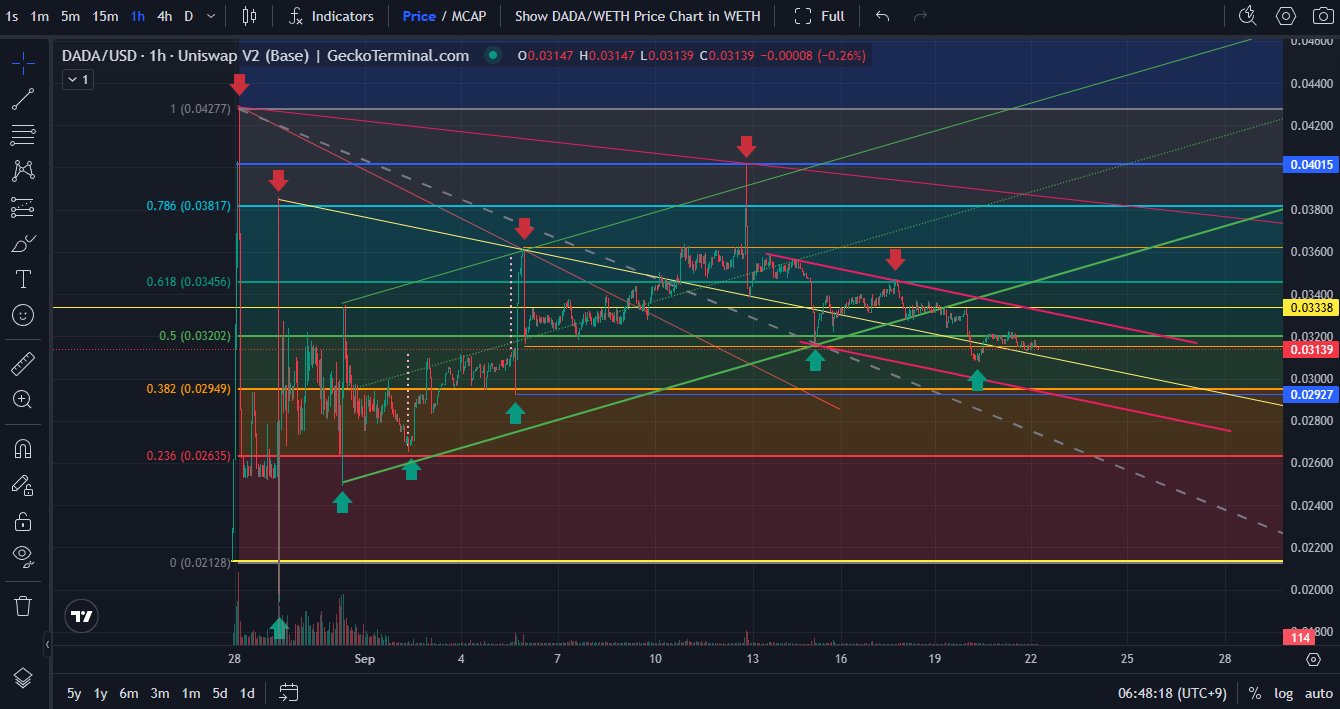The image size is (1340, 709).
Task: Select the Text annotation tool
Action: point(23,279)
